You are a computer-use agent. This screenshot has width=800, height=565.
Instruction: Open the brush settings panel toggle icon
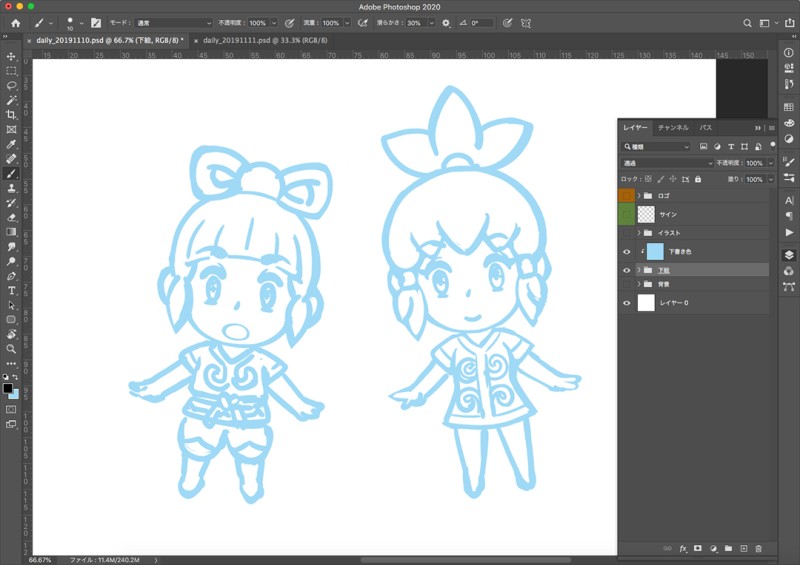[95, 23]
